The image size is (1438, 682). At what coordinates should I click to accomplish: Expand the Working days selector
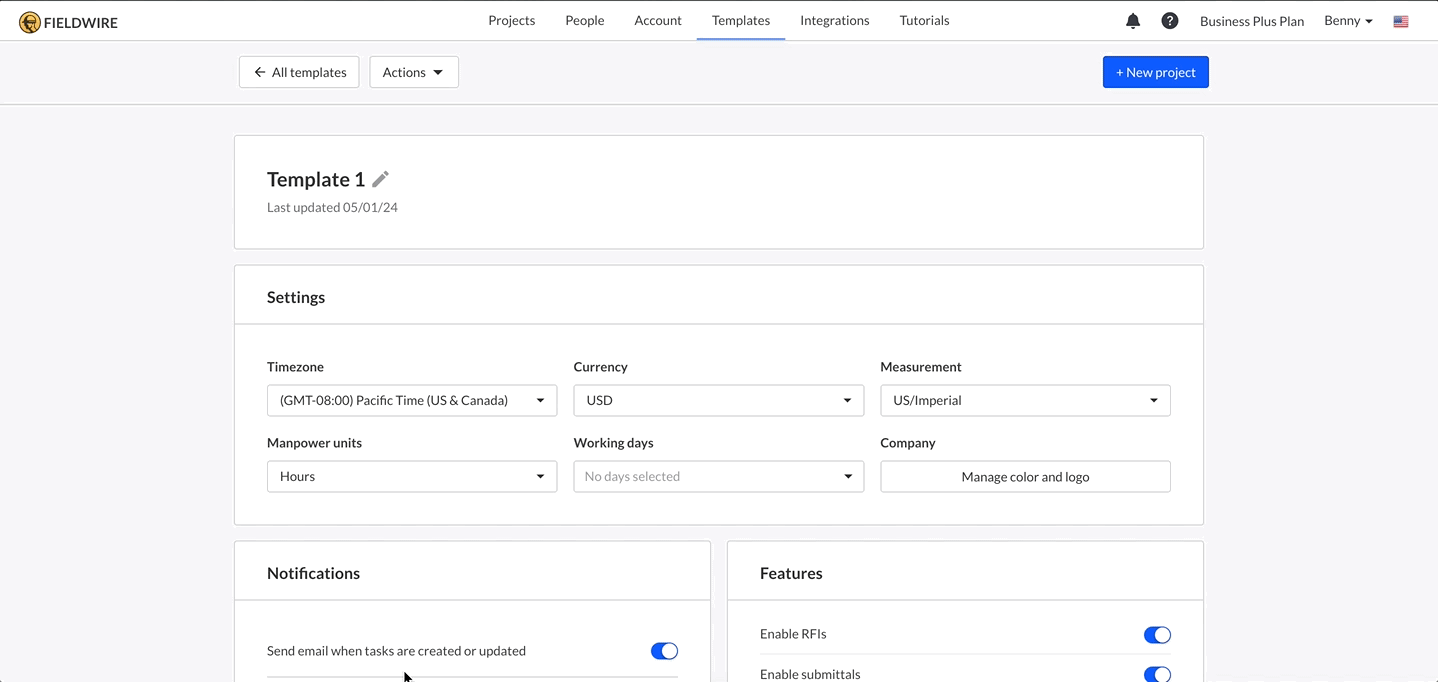click(x=718, y=476)
